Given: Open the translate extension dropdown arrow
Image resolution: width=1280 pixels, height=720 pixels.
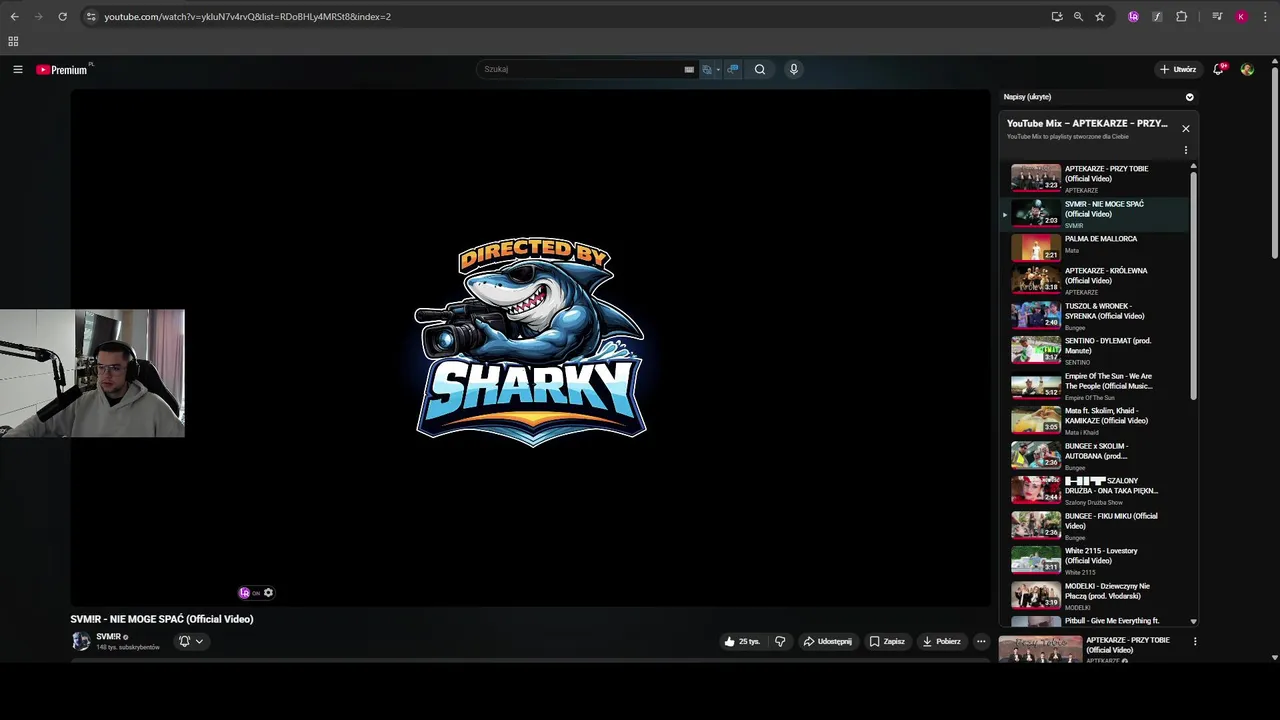Looking at the screenshot, I should (718, 69).
